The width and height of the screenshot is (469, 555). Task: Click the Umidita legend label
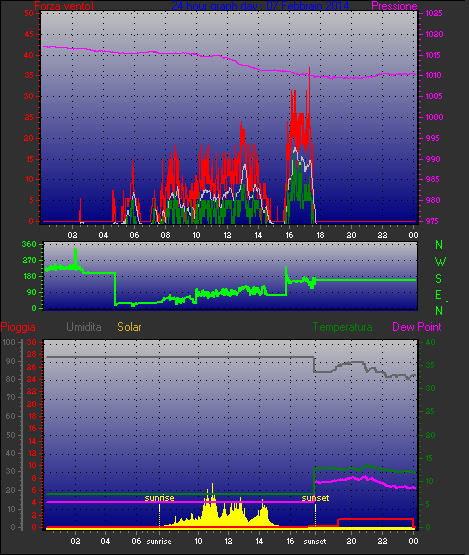pyautogui.click(x=84, y=327)
